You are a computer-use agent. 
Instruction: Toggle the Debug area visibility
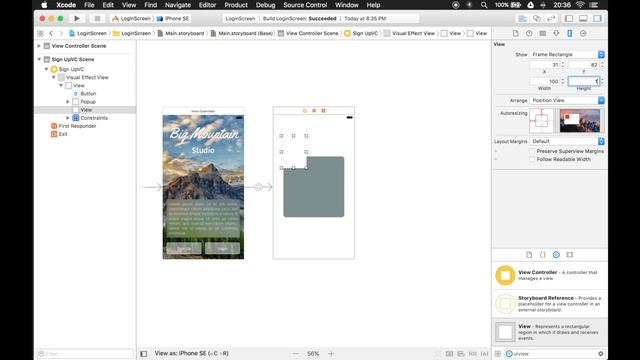tap(583, 18)
